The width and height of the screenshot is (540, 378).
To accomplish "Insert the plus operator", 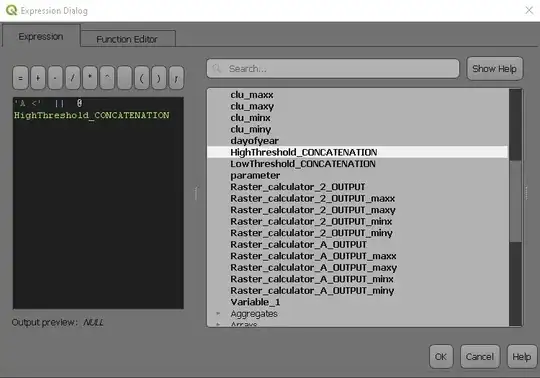I will tap(38, 78).
